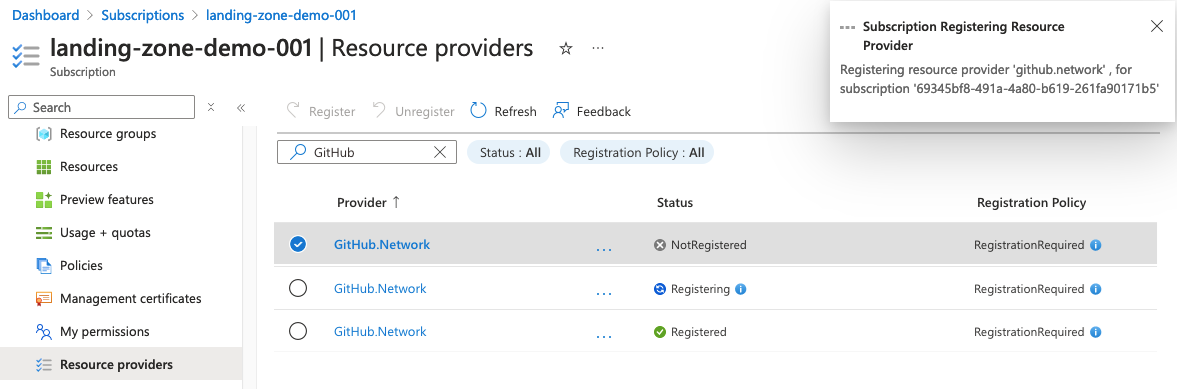1177x389 pixels.
Task: Favorite this page with the star icon
Action: (x=566, y=49)
